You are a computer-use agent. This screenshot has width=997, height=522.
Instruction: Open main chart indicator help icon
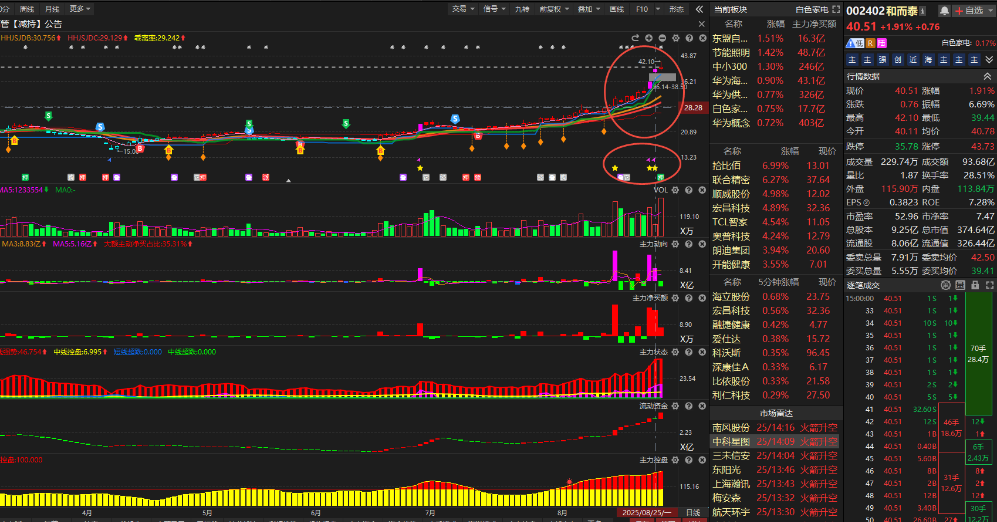pyautogui.click(x=689, y=38)
